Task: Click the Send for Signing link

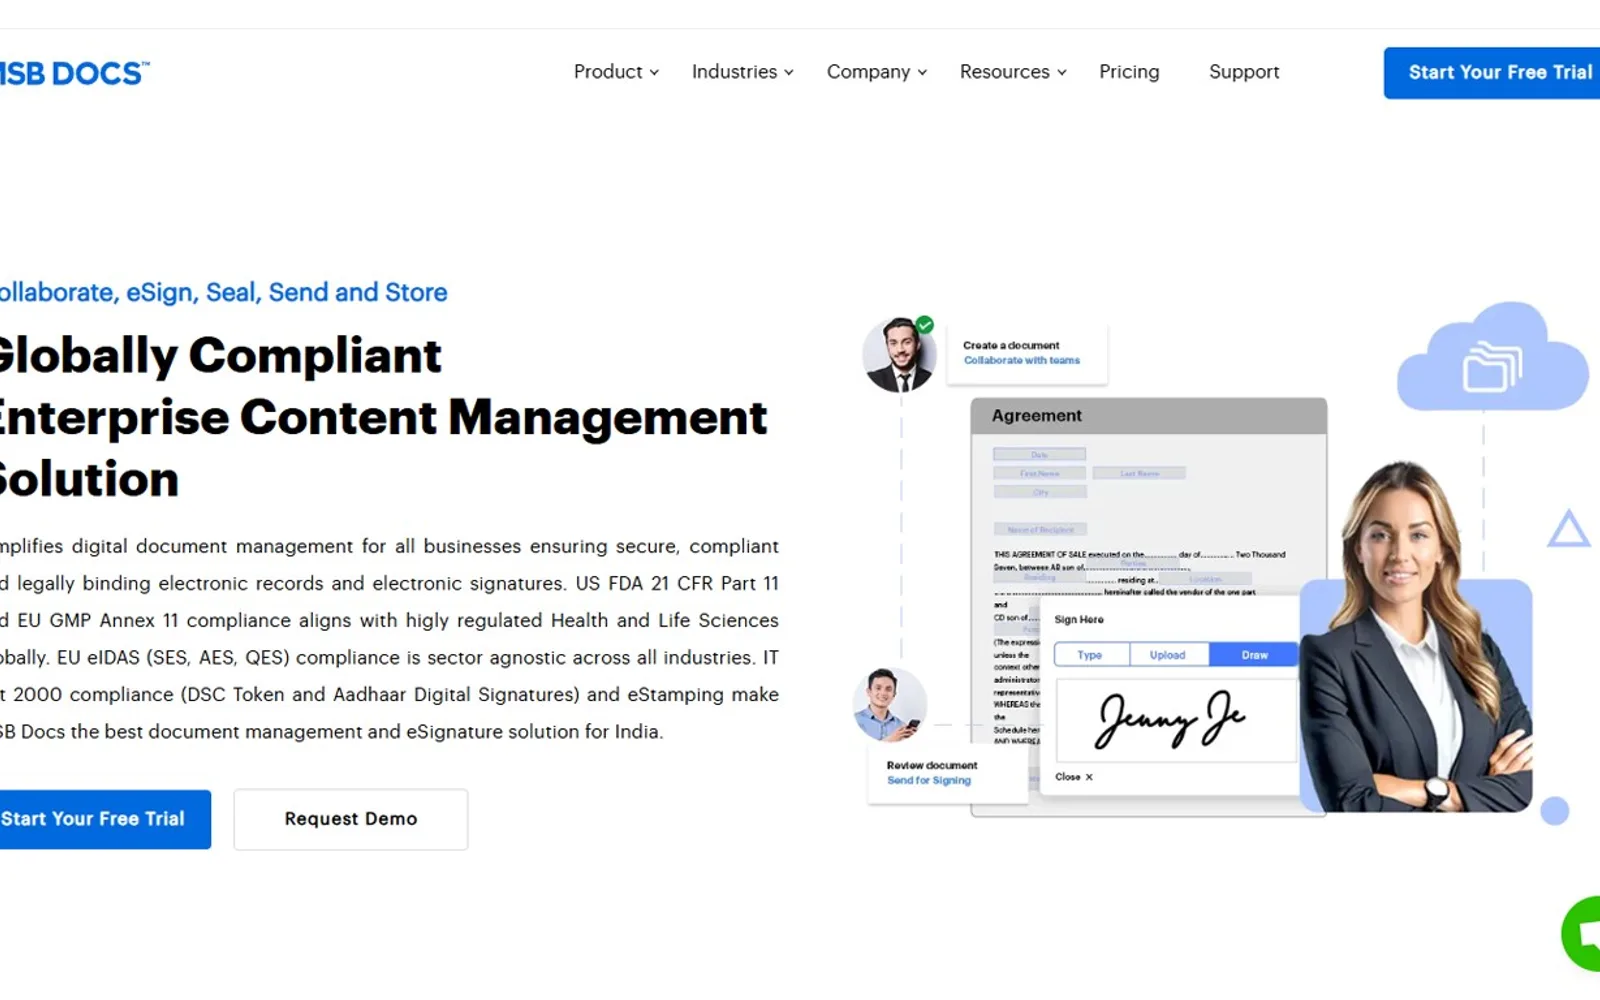Action: (929, 780)
